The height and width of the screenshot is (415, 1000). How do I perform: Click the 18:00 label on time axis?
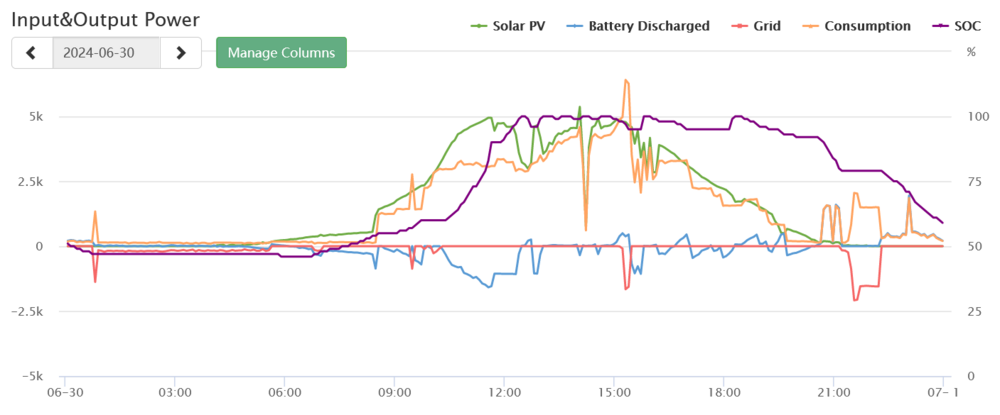point(723,392)
